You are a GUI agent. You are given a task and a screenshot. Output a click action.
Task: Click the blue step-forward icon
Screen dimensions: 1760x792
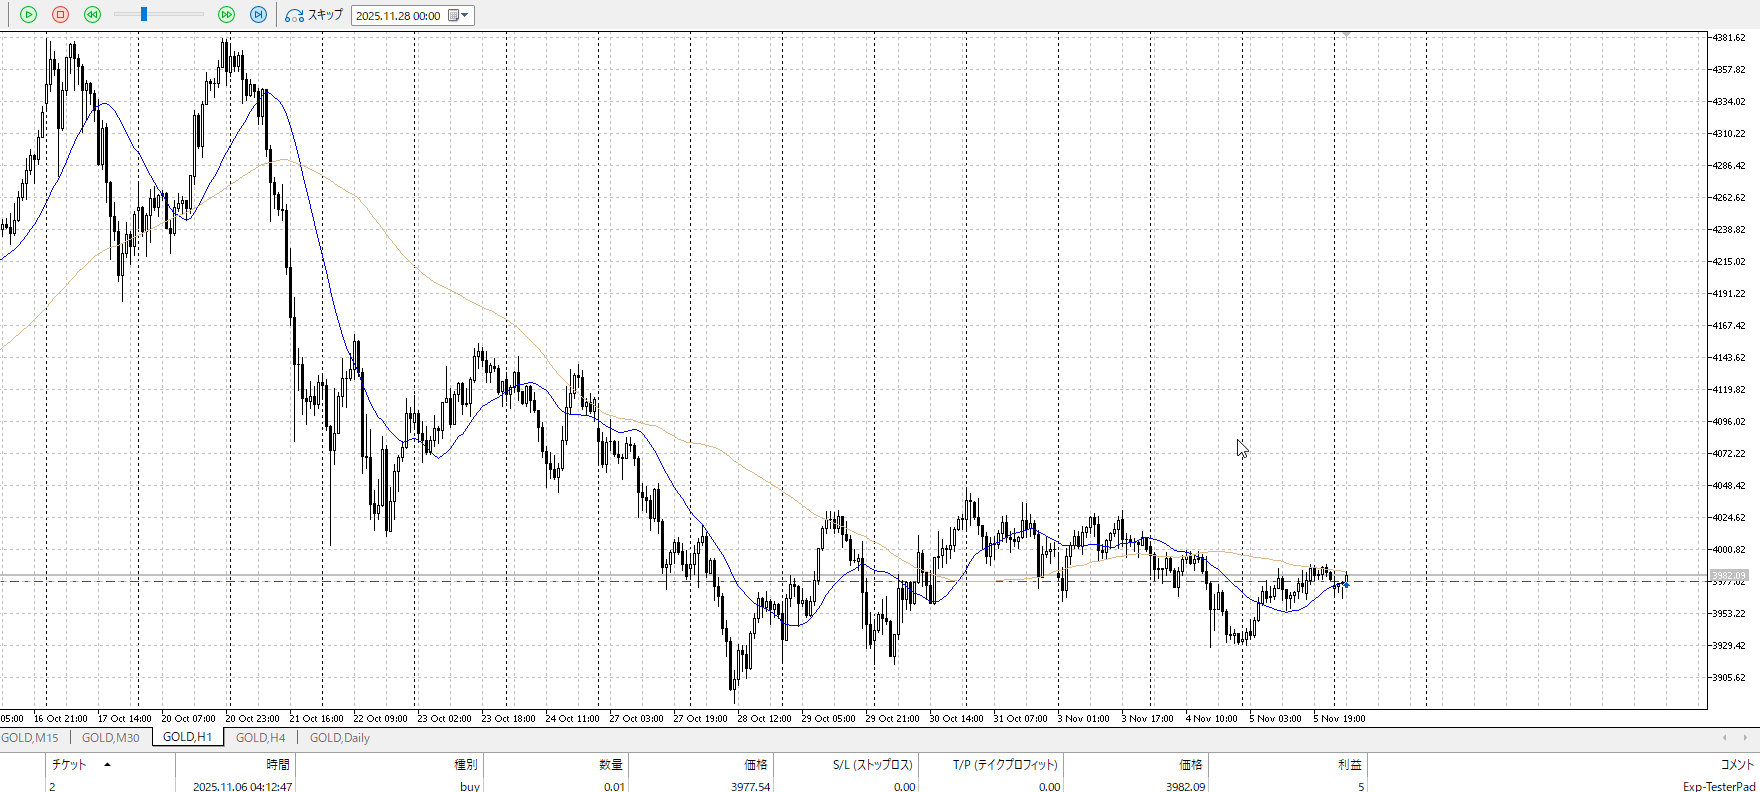click(x=258, y=15)
